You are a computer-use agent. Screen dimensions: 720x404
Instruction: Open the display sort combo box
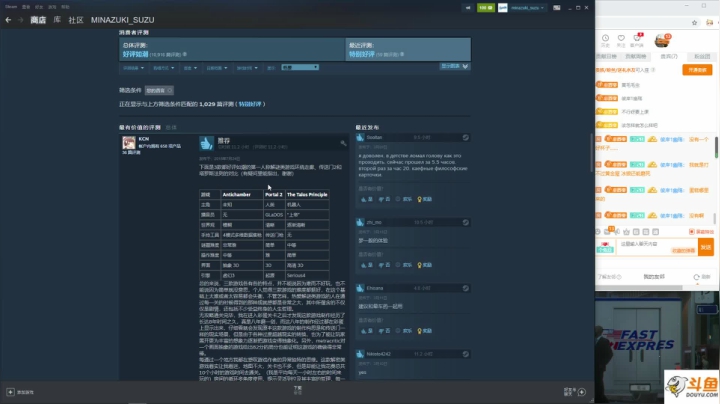coord(300,67)
